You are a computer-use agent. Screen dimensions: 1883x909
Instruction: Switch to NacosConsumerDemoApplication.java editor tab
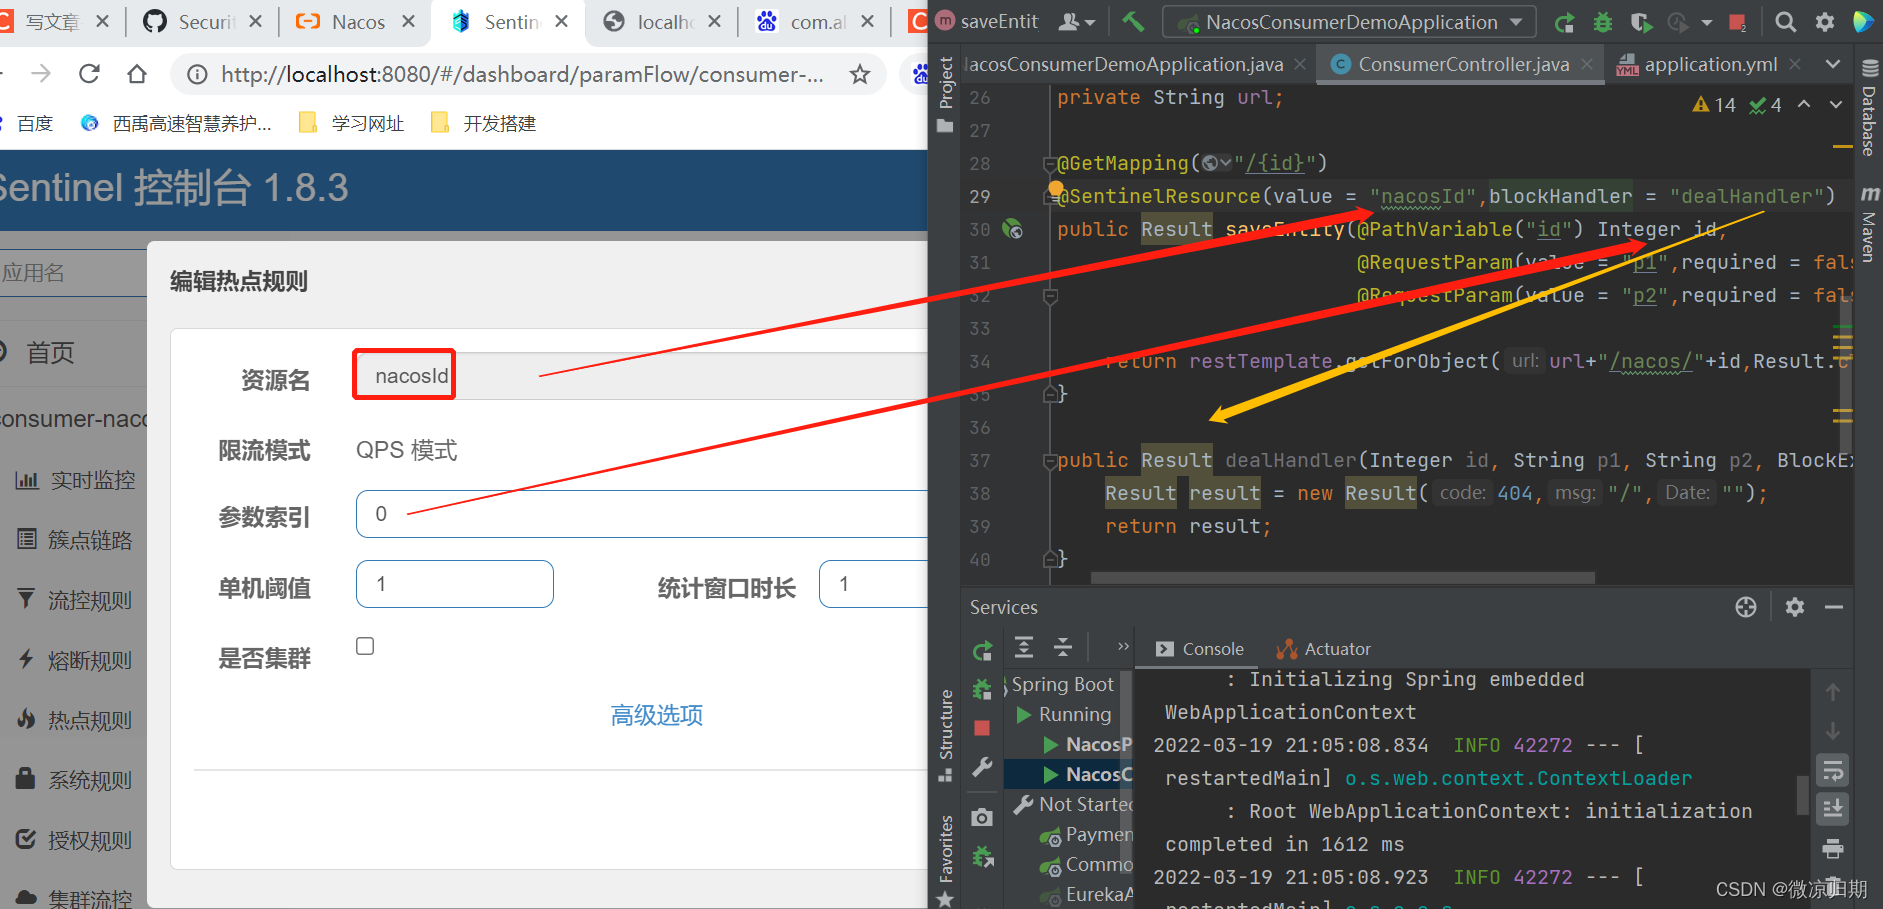(x=1123, y=64)
